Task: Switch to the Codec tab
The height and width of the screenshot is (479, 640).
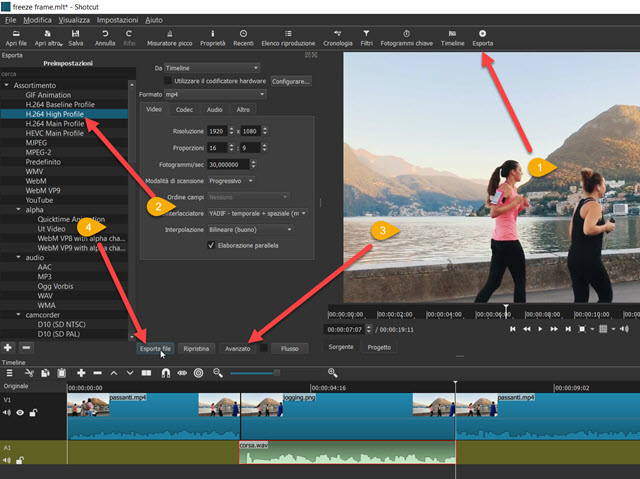Action: [x=184, y=109]
